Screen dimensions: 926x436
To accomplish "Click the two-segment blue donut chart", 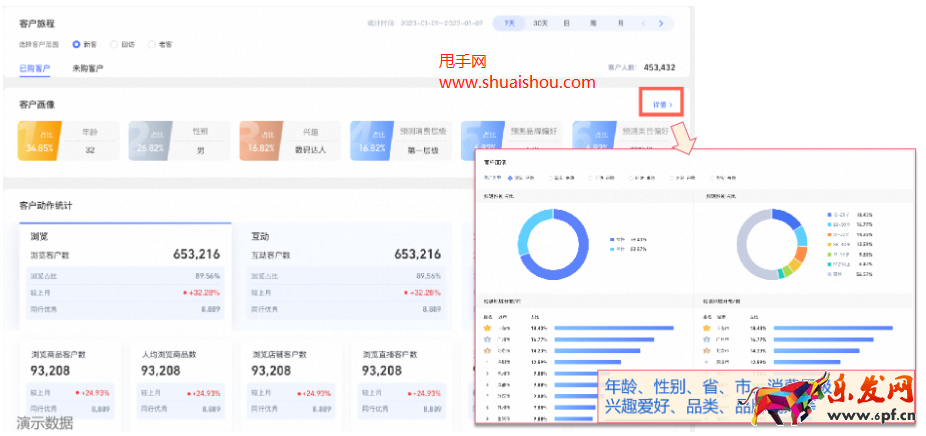I will point(553,244).
